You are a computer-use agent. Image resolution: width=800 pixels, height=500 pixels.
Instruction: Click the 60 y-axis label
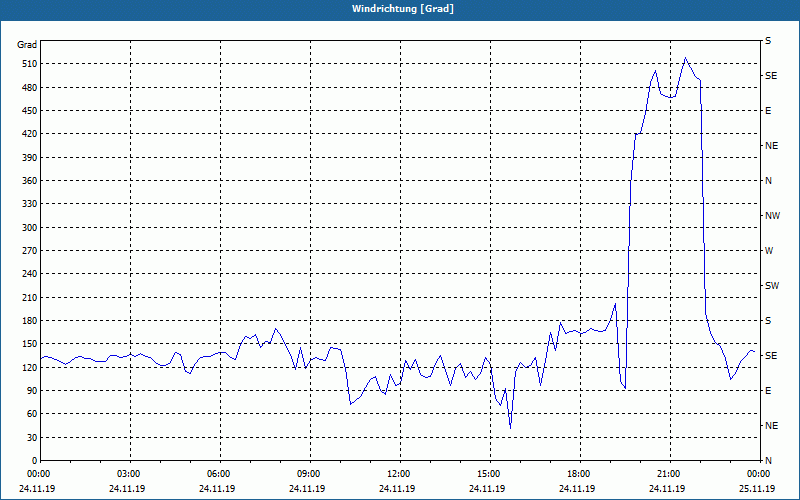(32, 414)
